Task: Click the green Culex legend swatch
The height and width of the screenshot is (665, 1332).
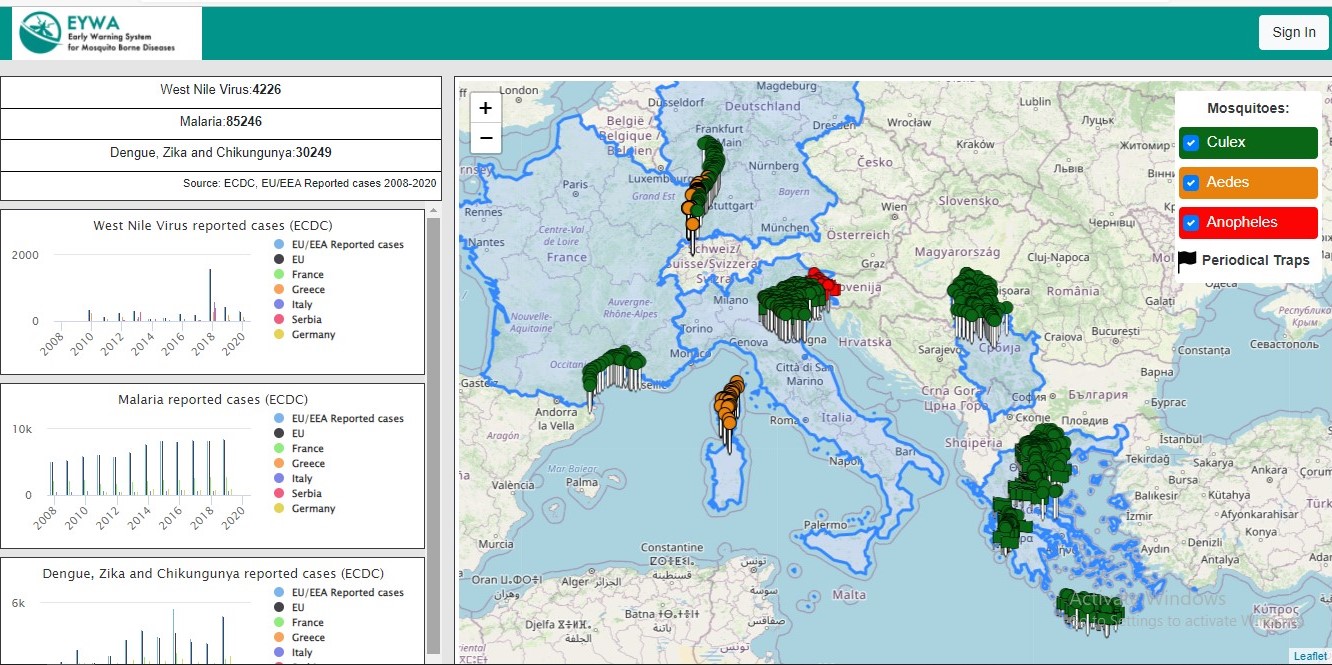Action: 1248,142
